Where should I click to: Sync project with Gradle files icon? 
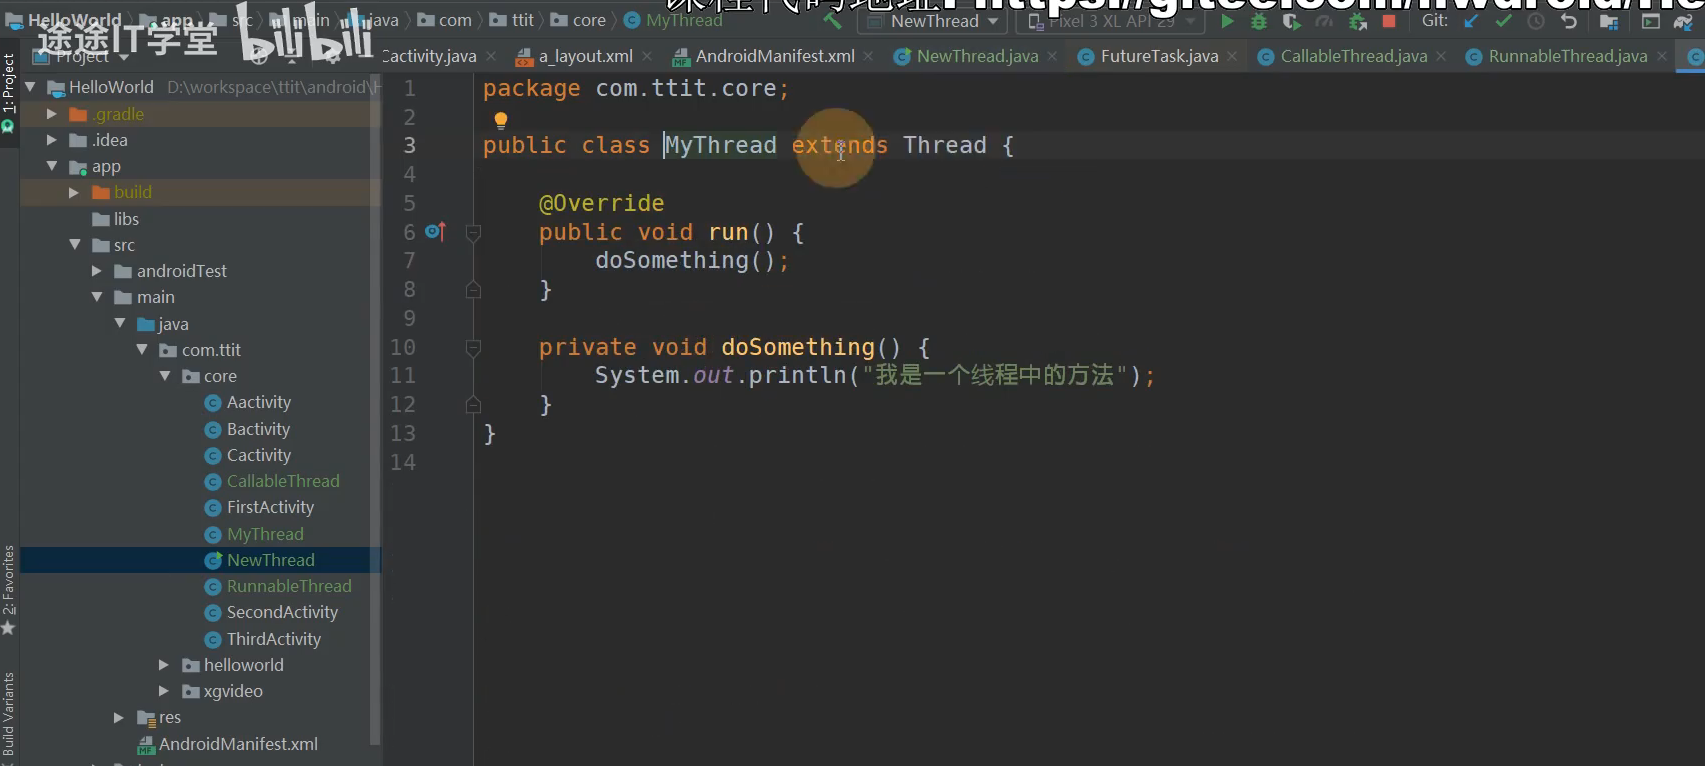click(1684, 21)
